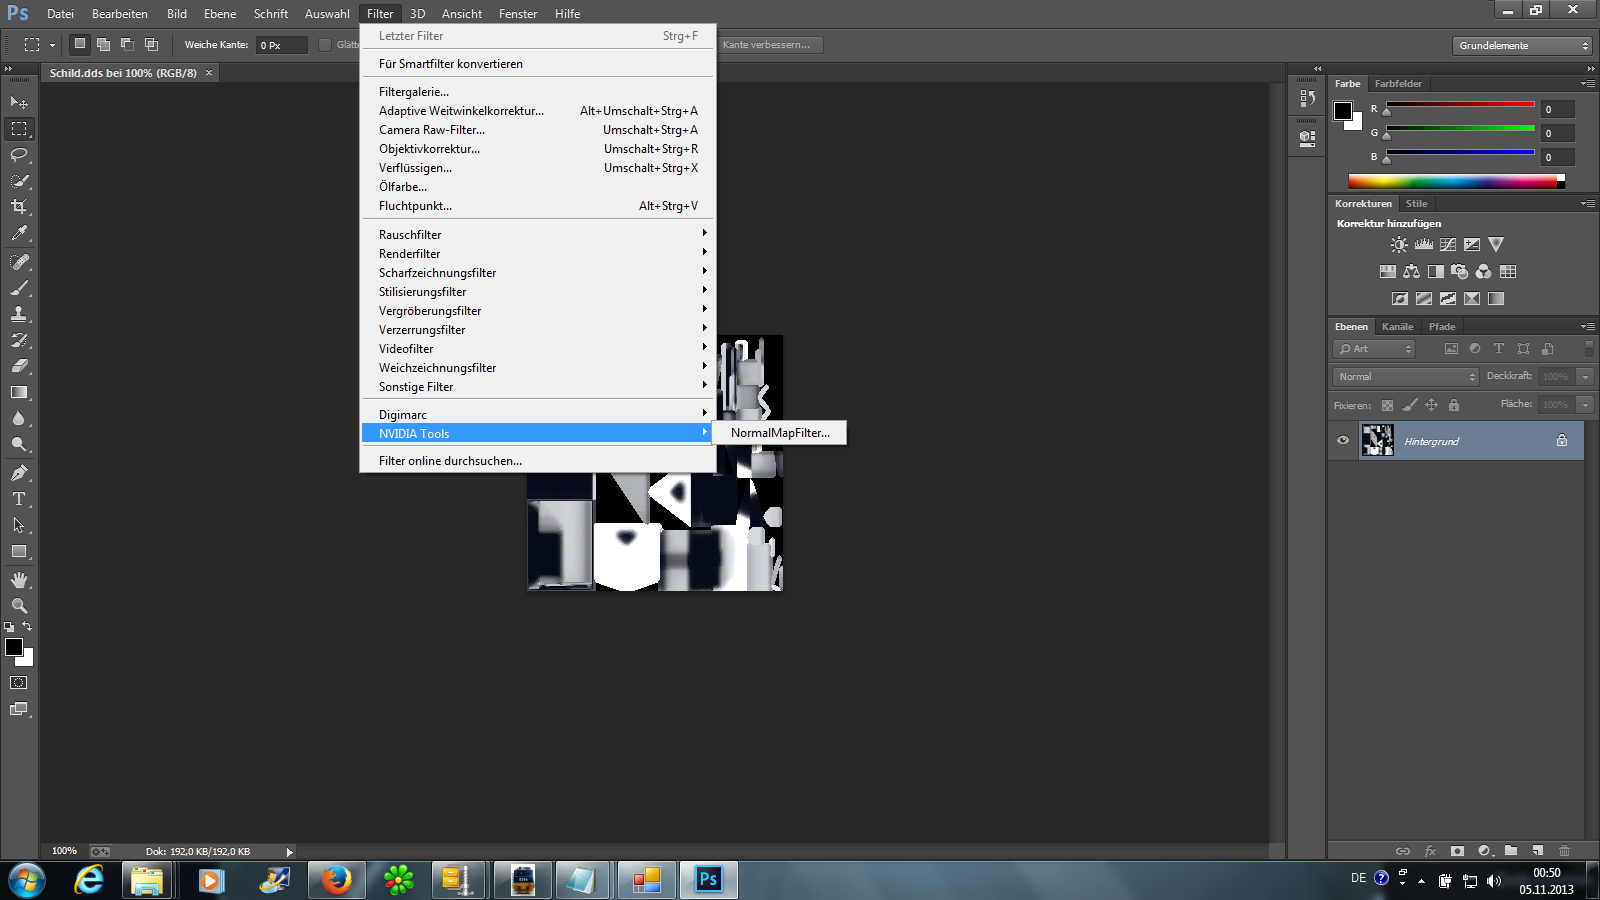Open the Korrekturen panel menu
Screen dimensions: 1600x900
[x=1588, y=204]
